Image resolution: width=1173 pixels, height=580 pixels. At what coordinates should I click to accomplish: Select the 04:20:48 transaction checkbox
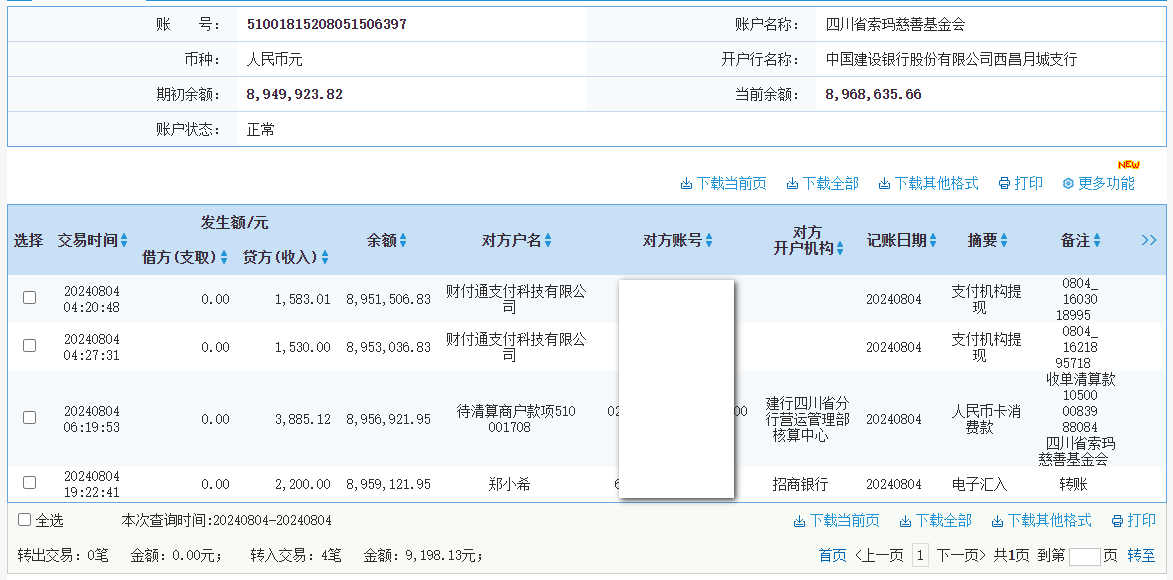coord(29,298)
